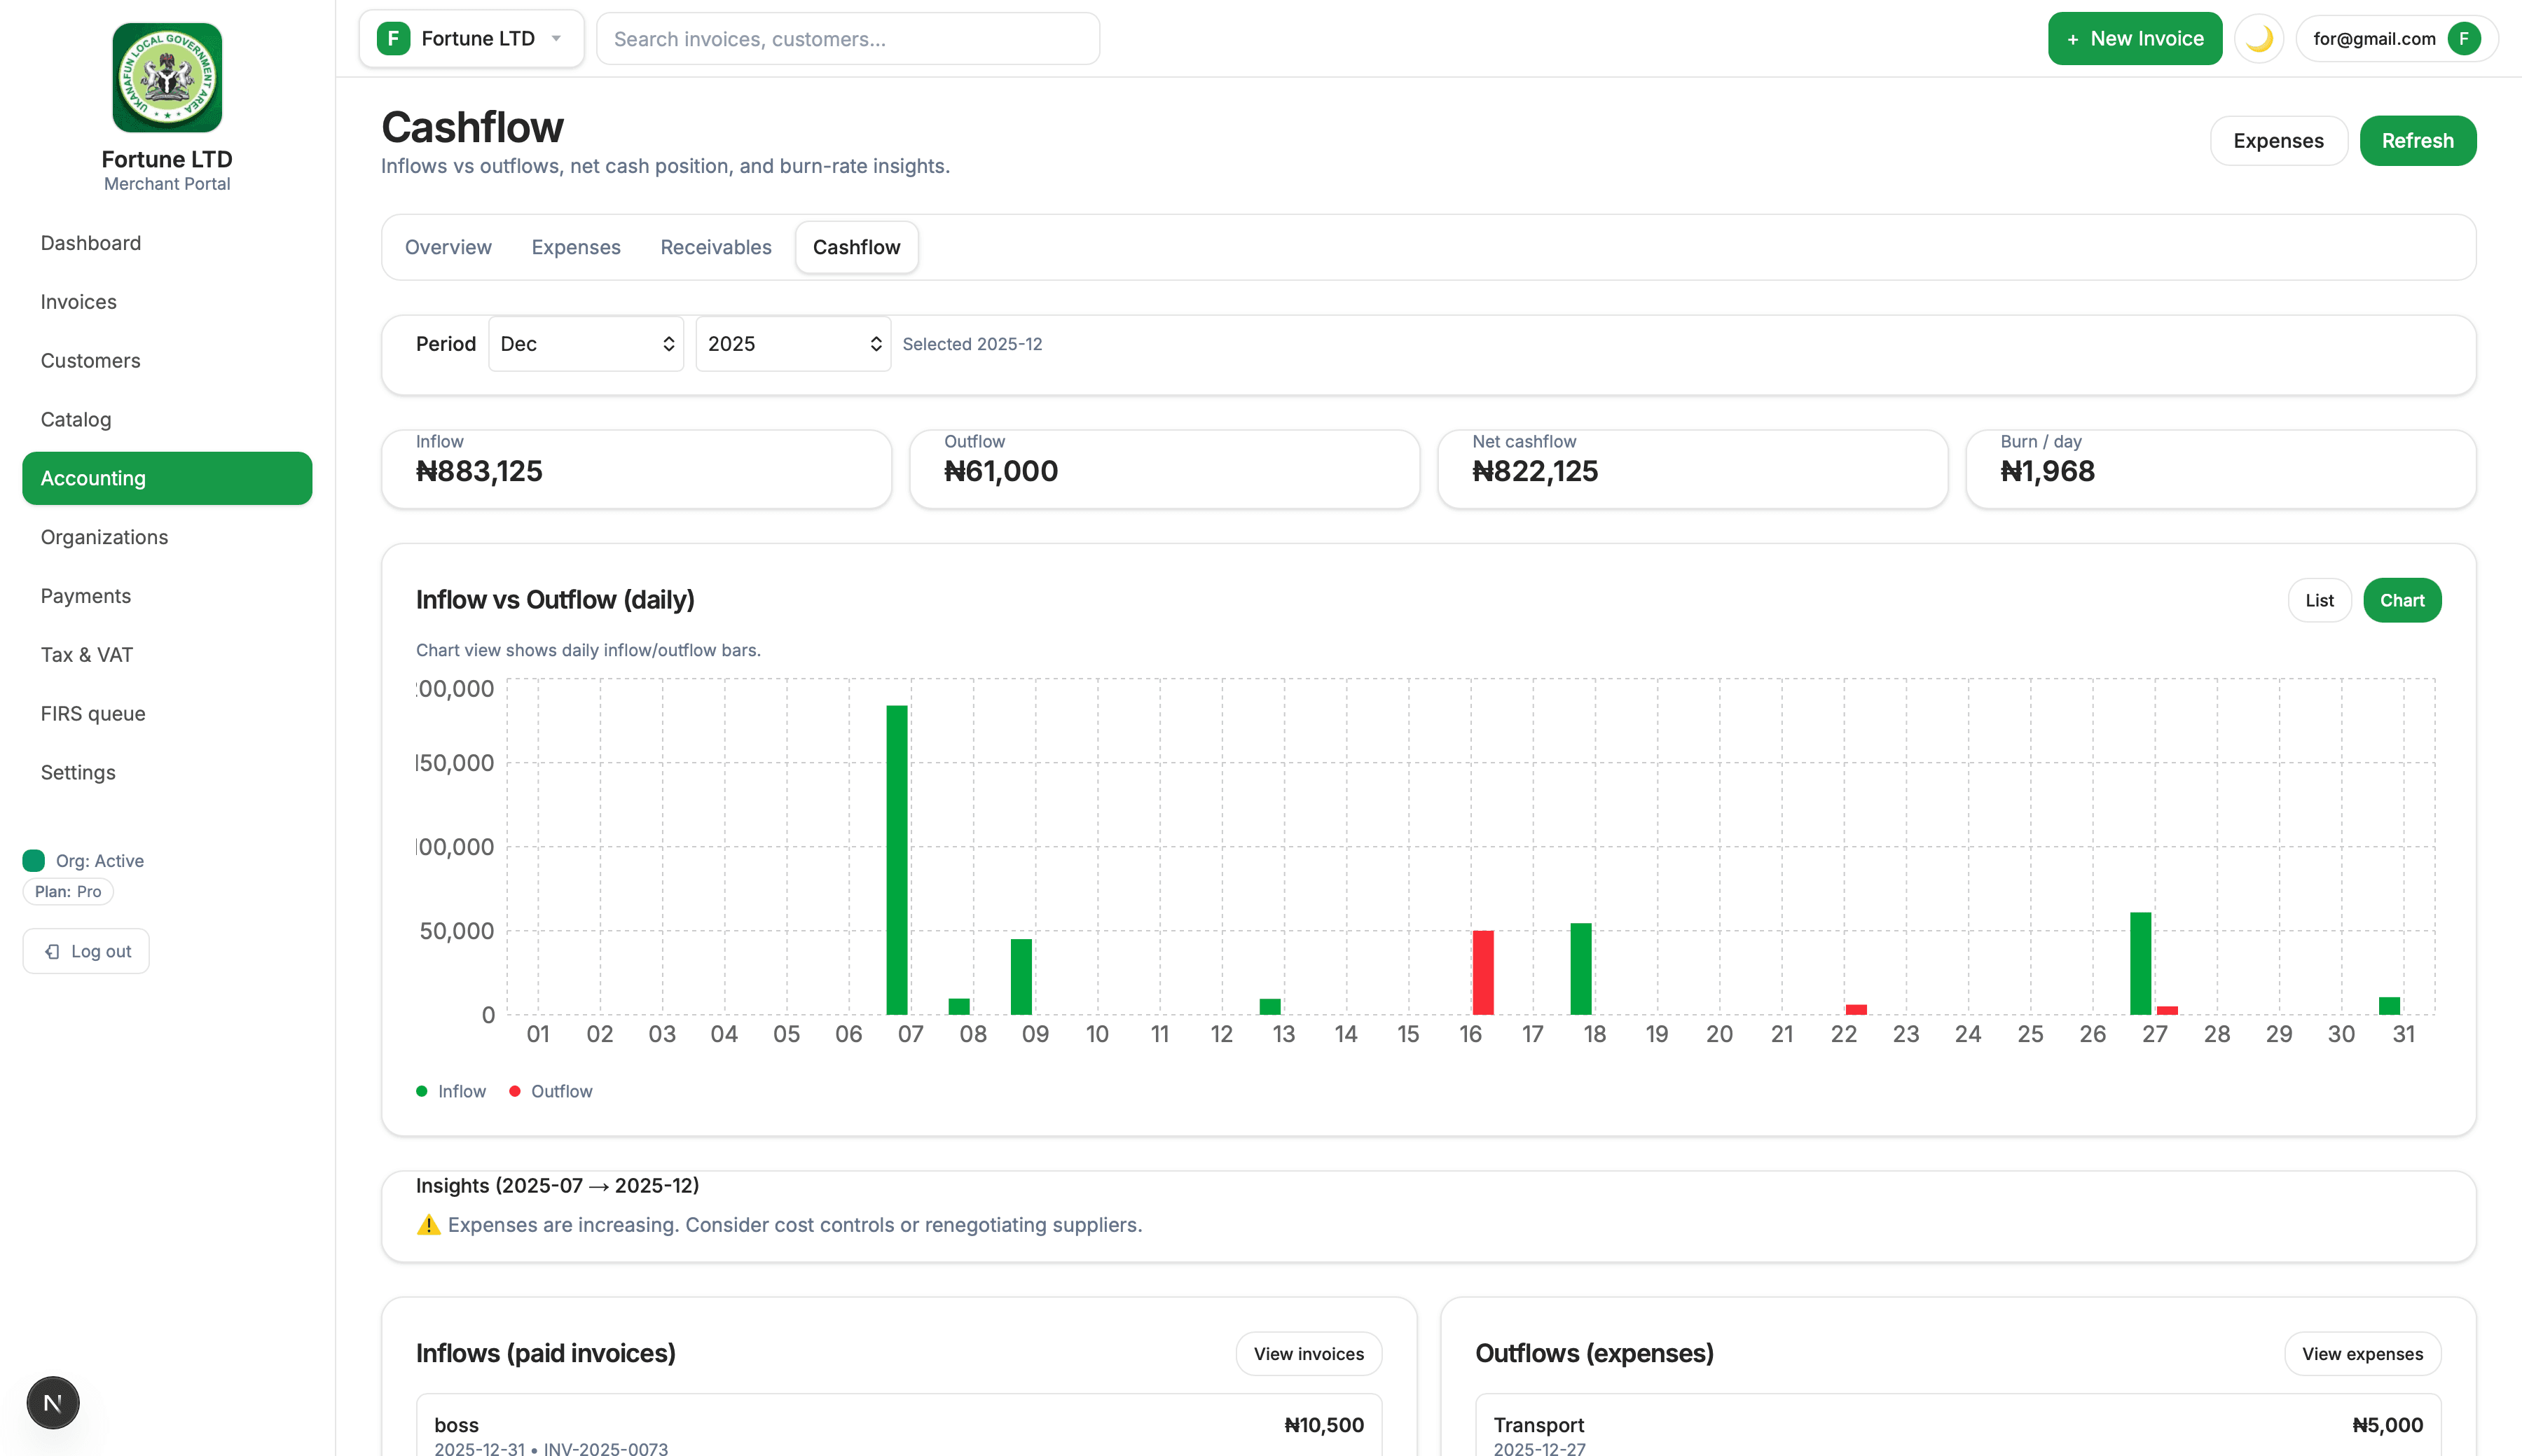
Task: Open the user avatar F icon
Action: click(x=2464, y=39)
